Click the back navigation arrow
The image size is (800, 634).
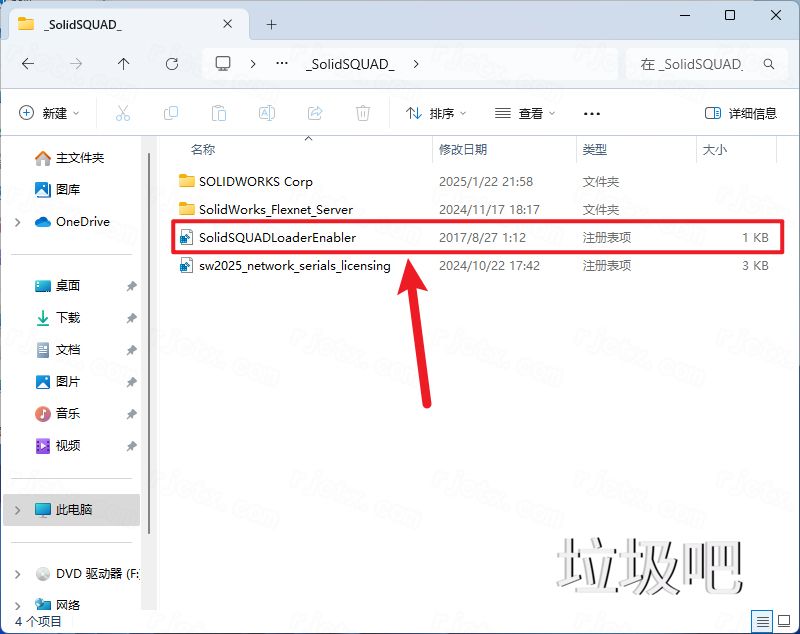coord(27,63)
